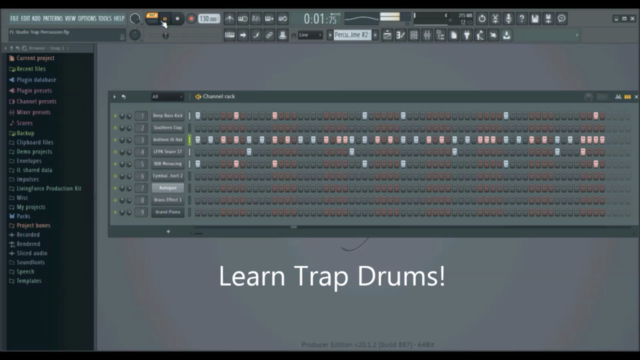640x360 pixels.
Task: Open the Browser view icon
Action: pyautogui.click(x=440, y=35)
